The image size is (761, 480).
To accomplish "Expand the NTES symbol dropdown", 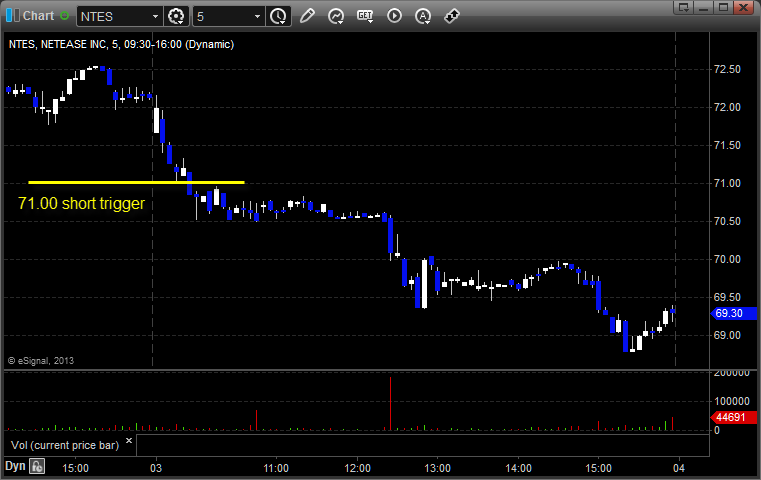I will click(x=155, y=16).
